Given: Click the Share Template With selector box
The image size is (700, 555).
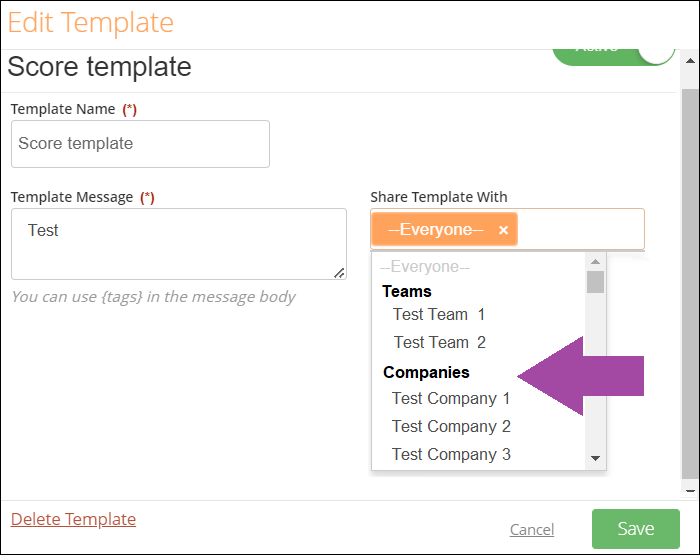Looking at the screenshot, I should pos(507,229).
